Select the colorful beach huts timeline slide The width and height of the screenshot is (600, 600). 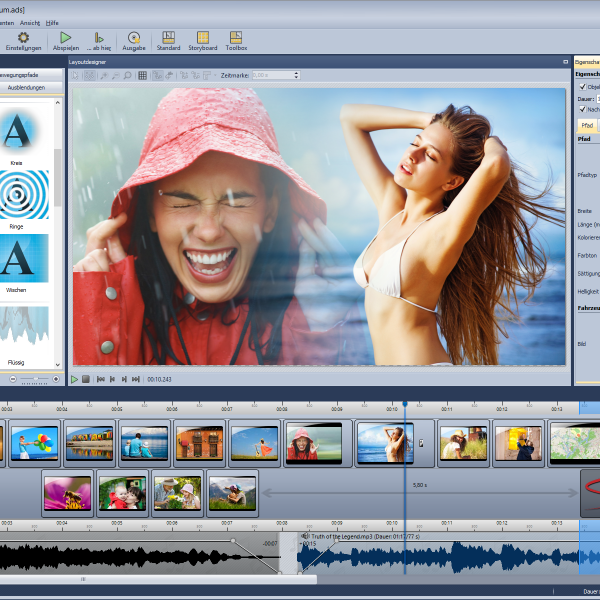[89, 443]
